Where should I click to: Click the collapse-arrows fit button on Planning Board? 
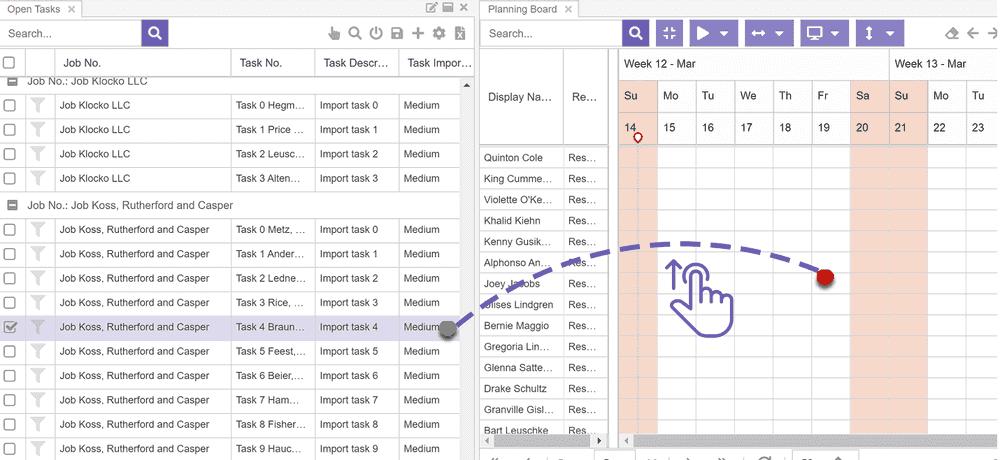tap(669, 33)
